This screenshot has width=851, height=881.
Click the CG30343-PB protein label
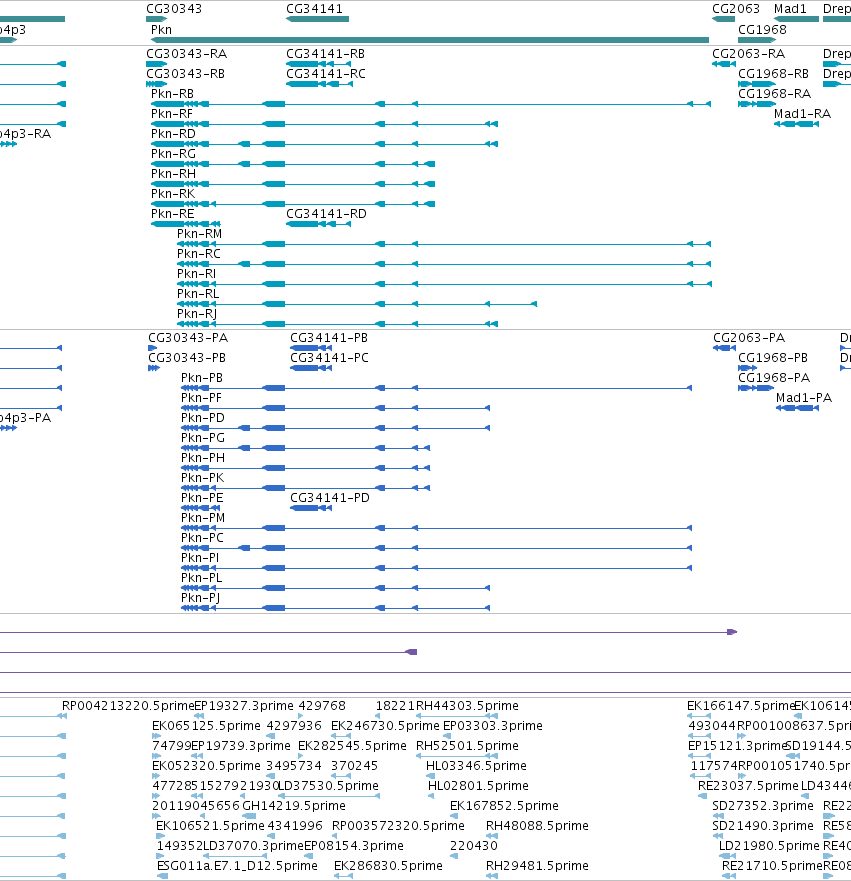[187, 358]
